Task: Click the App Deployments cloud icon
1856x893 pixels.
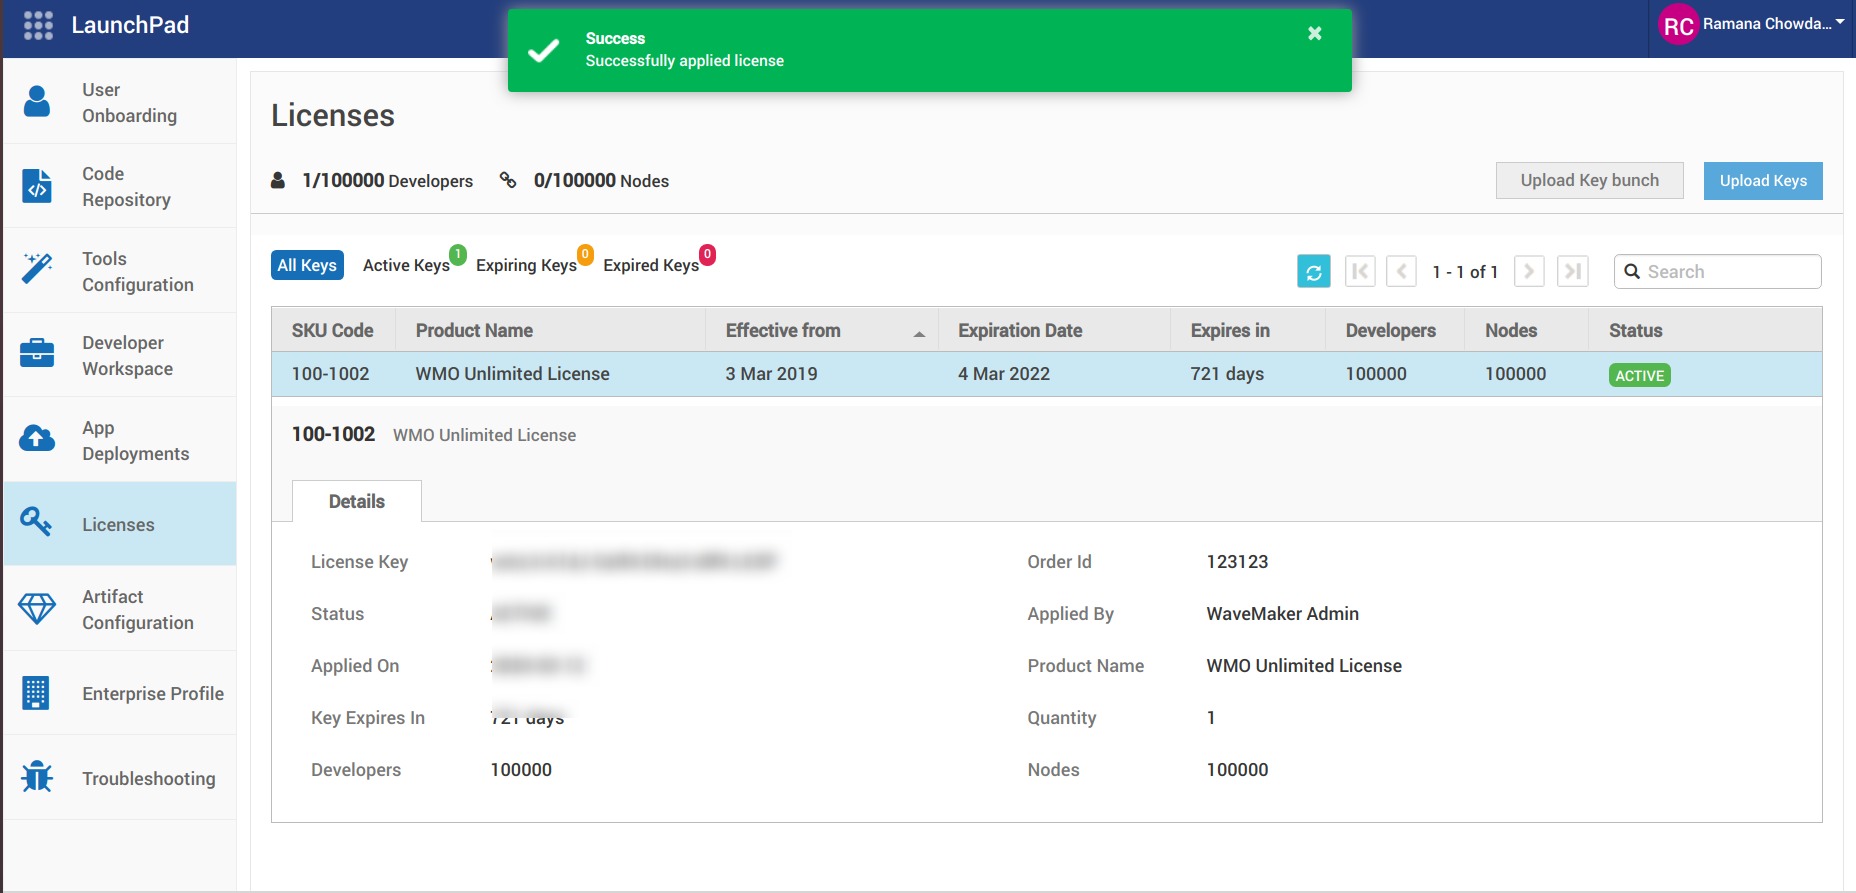Action: point(37,439)
